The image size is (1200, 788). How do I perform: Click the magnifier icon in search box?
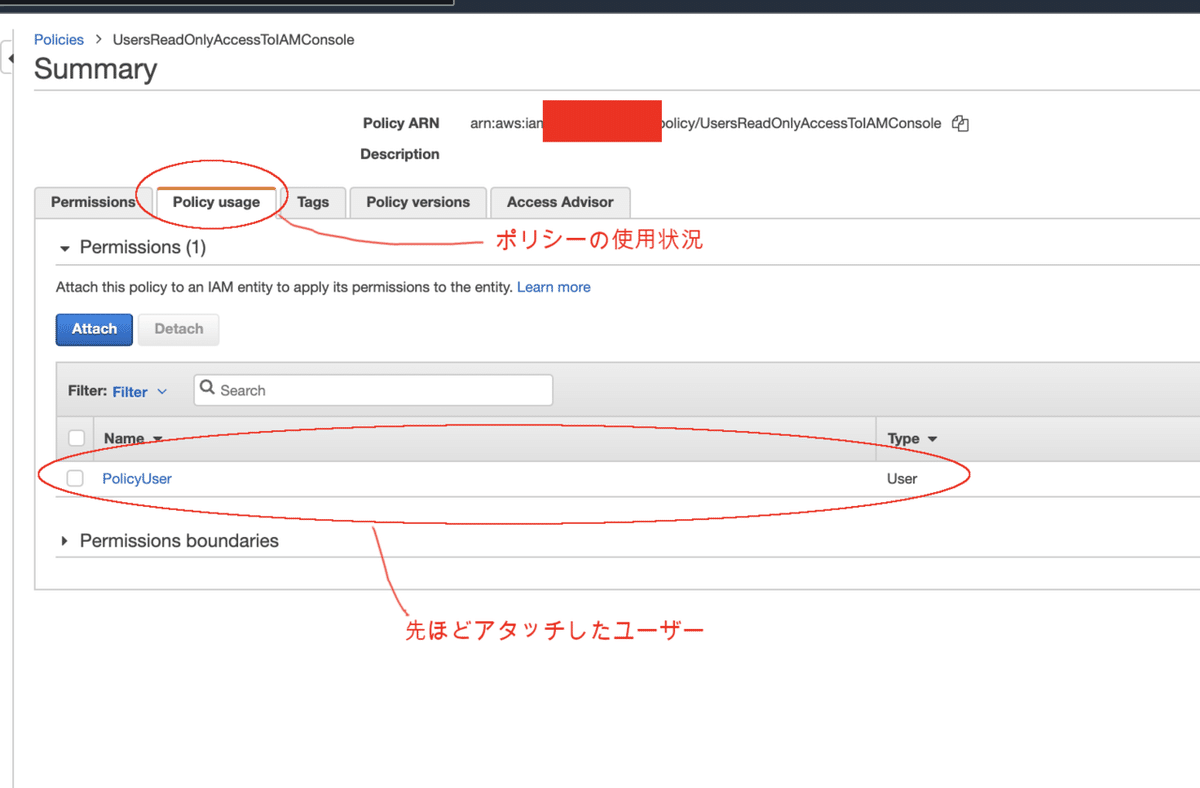207,389
